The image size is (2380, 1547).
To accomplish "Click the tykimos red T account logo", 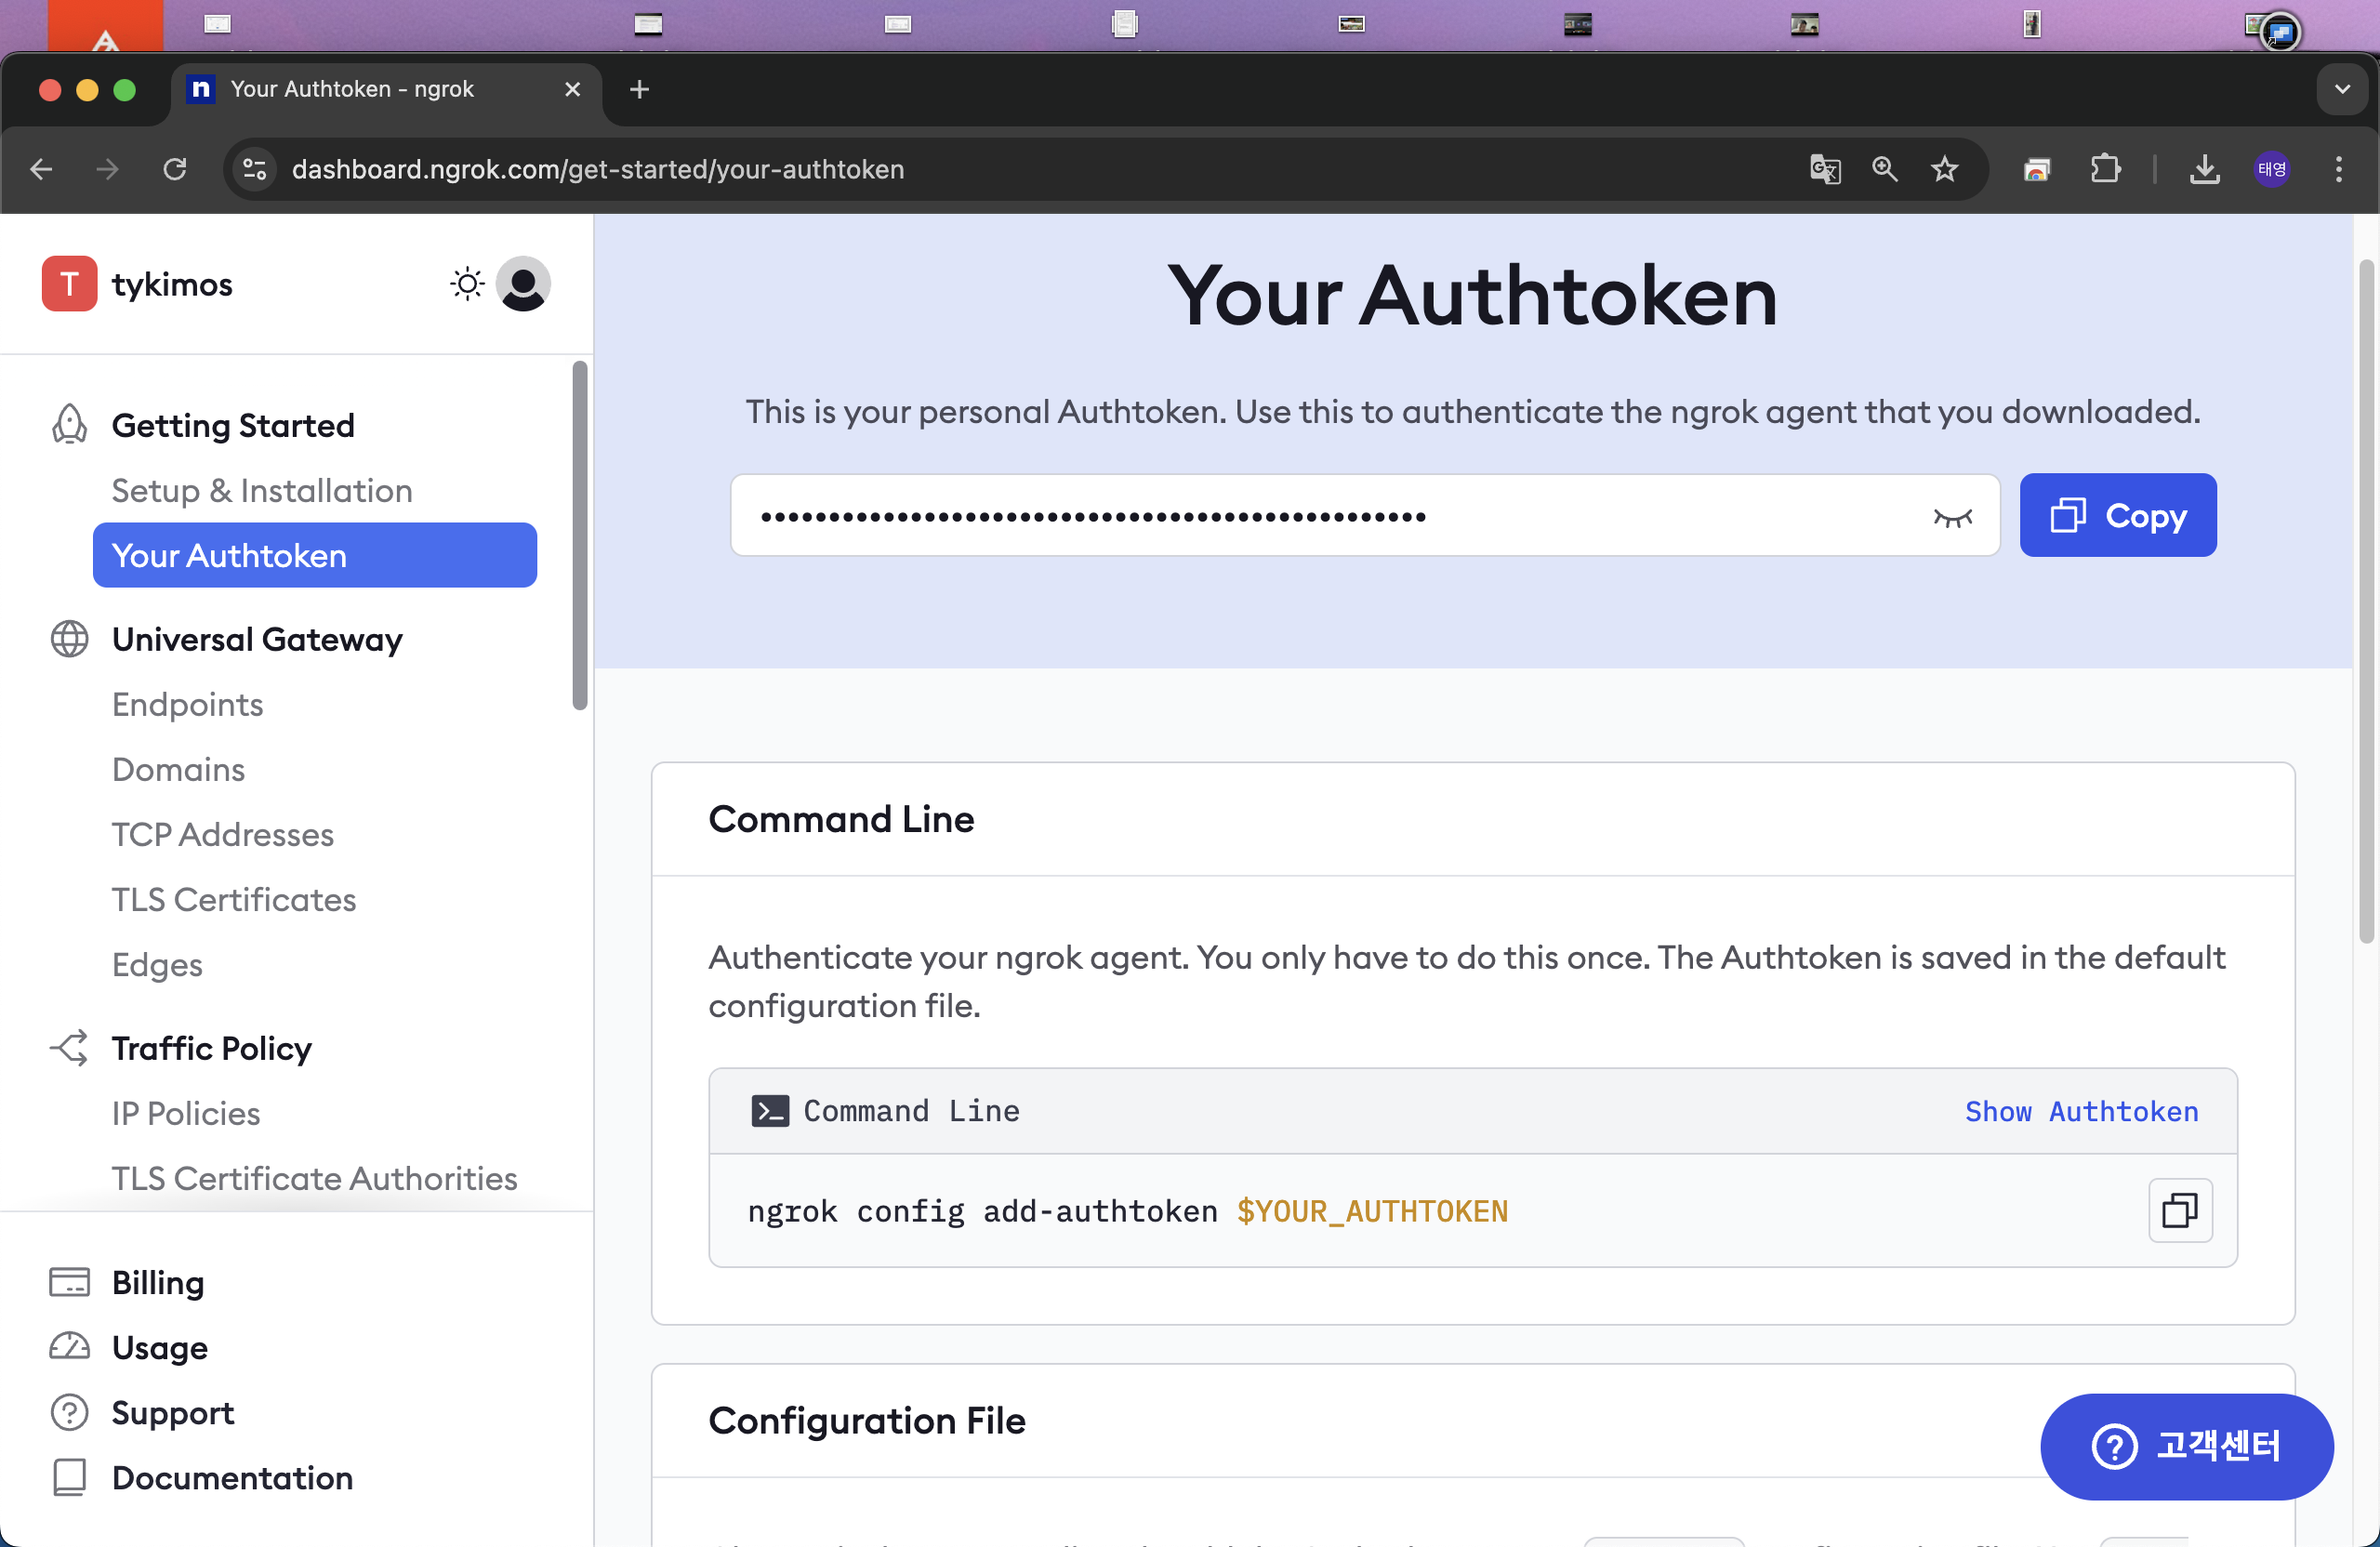I will coord(69,284).
